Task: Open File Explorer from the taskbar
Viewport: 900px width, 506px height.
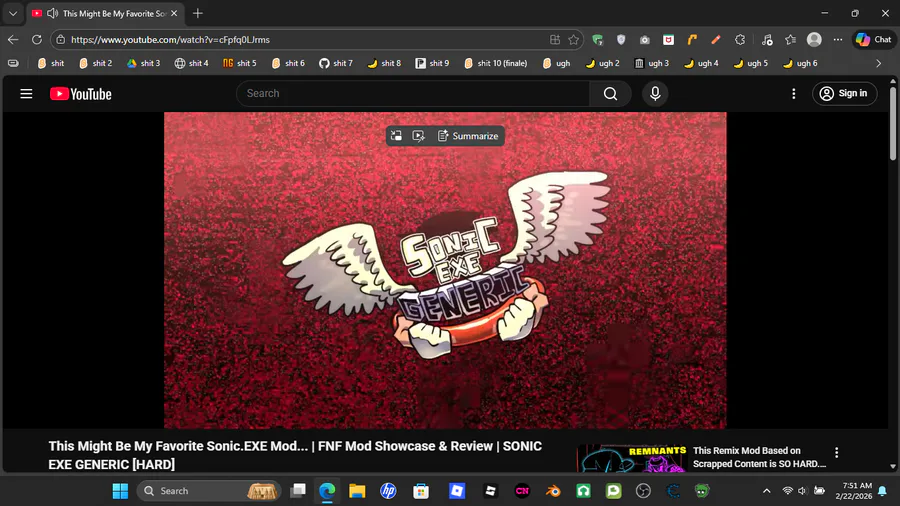Action: click(357, 491)
